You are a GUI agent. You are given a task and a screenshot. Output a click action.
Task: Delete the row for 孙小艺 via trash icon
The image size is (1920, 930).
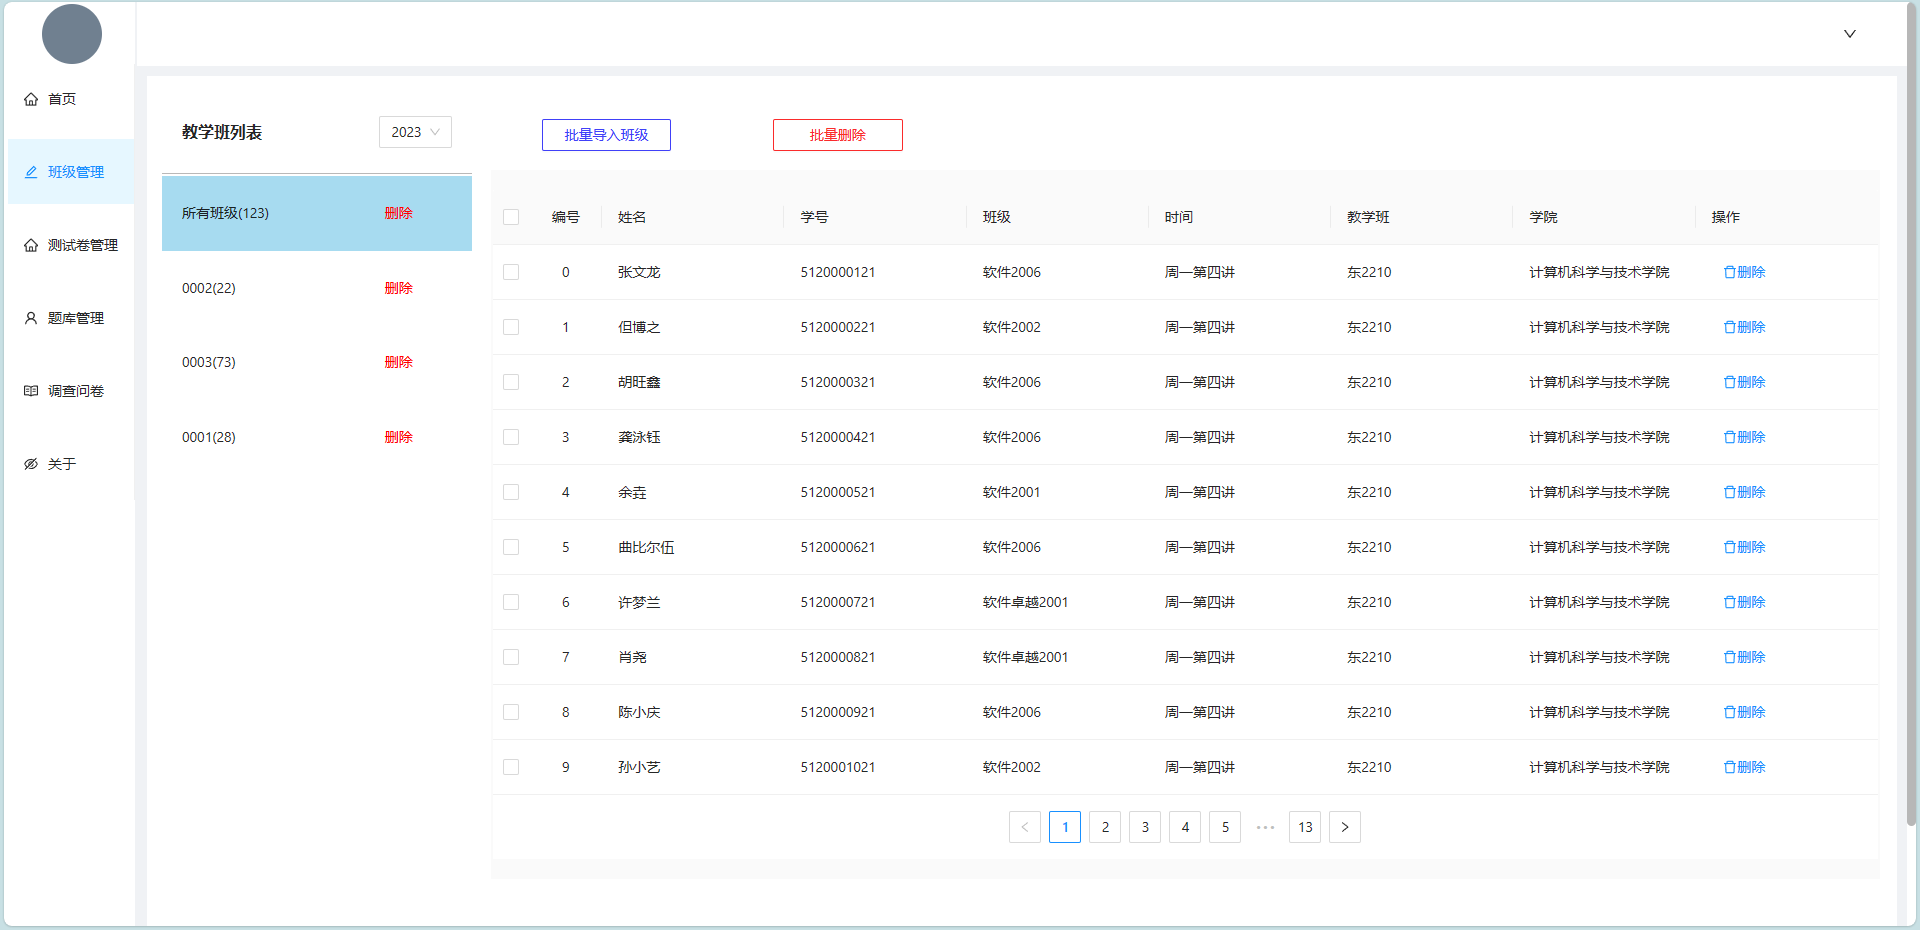coord(1730,767)
